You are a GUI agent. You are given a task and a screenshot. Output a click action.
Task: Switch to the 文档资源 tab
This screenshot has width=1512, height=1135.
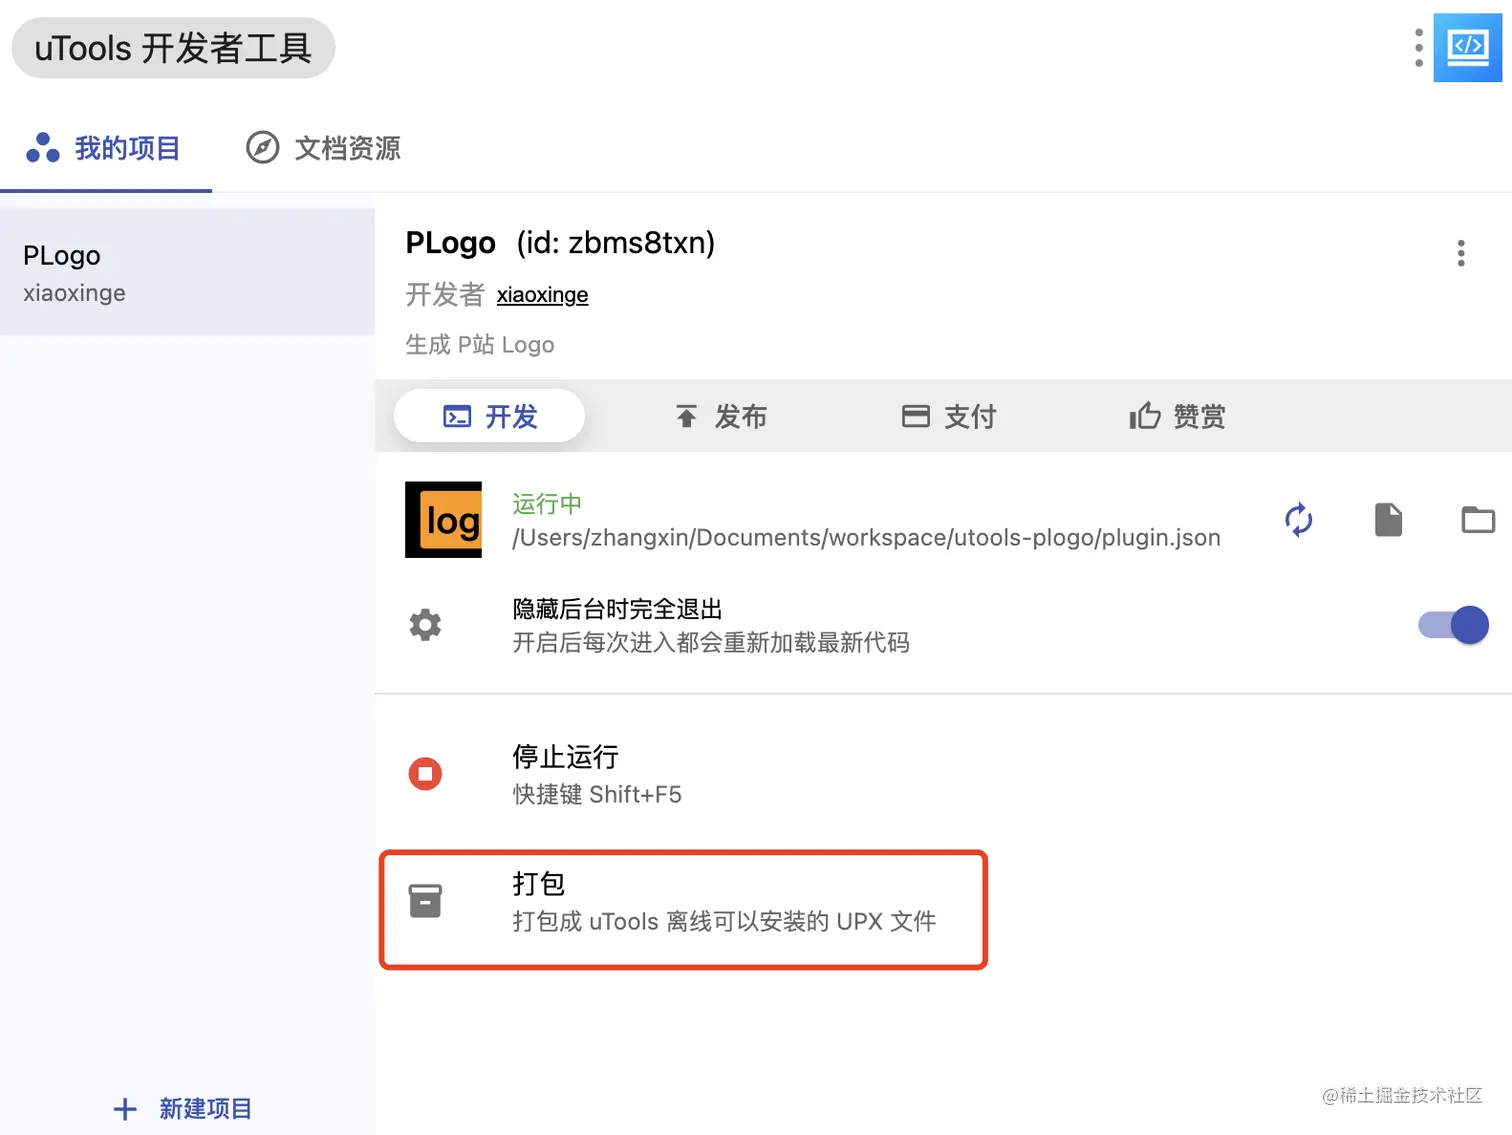[323, 148]
